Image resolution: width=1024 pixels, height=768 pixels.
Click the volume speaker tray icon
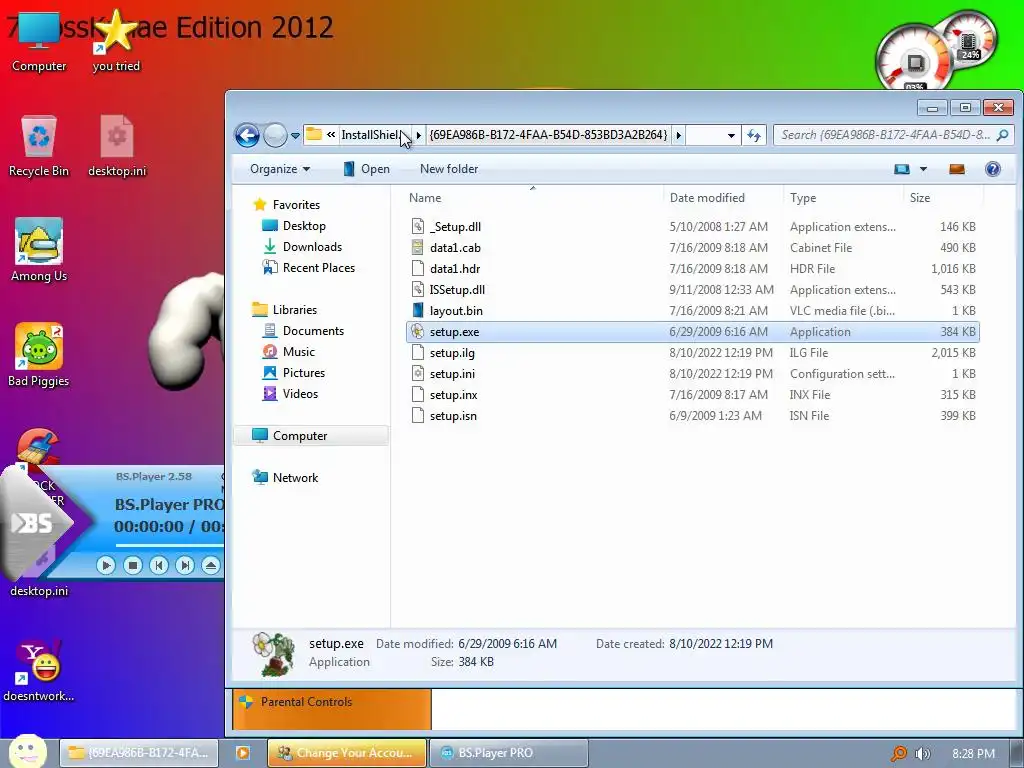click(x=922, y=754)
